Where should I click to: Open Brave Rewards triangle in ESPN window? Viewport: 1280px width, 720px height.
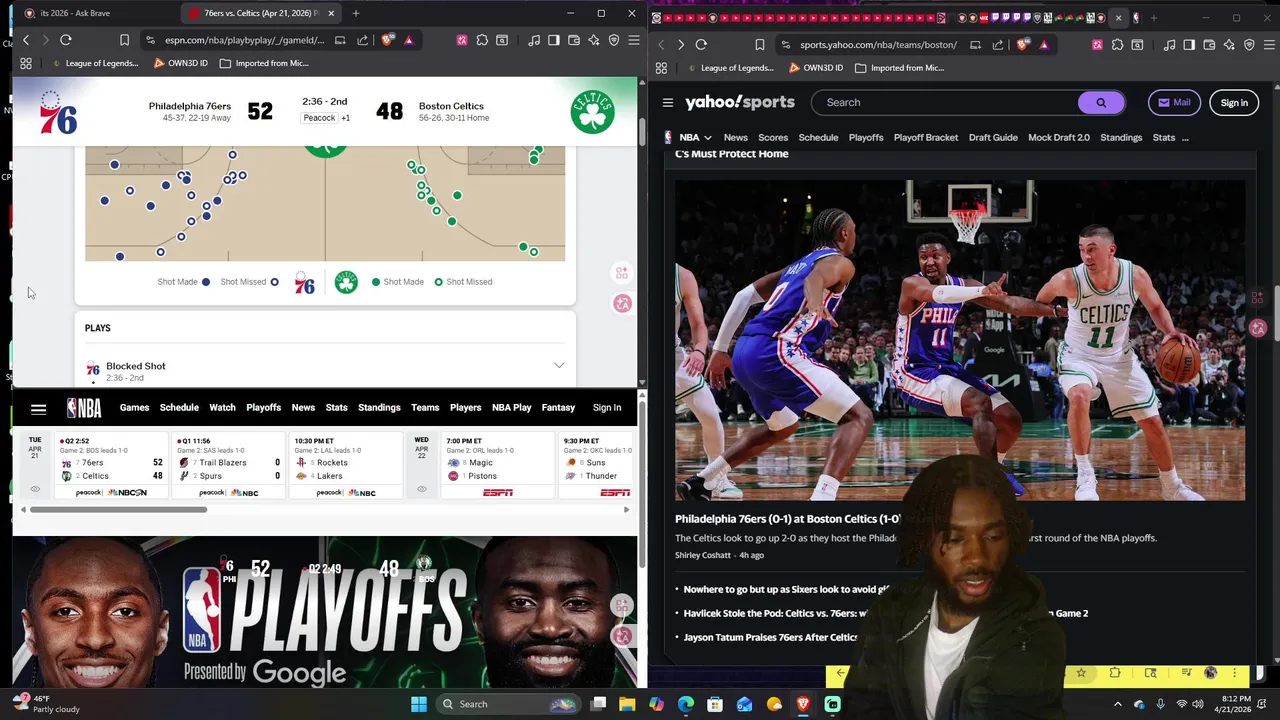point(409,40)
